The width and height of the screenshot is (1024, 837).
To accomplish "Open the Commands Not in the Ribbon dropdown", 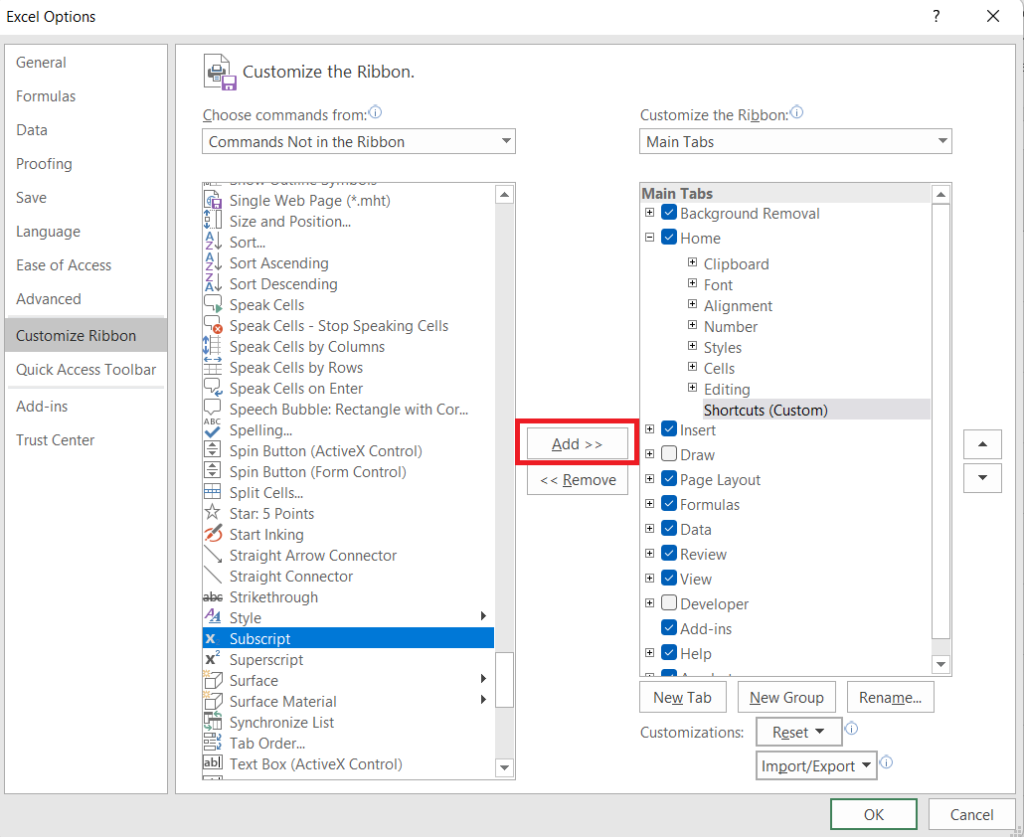I will tap(504, 141).
